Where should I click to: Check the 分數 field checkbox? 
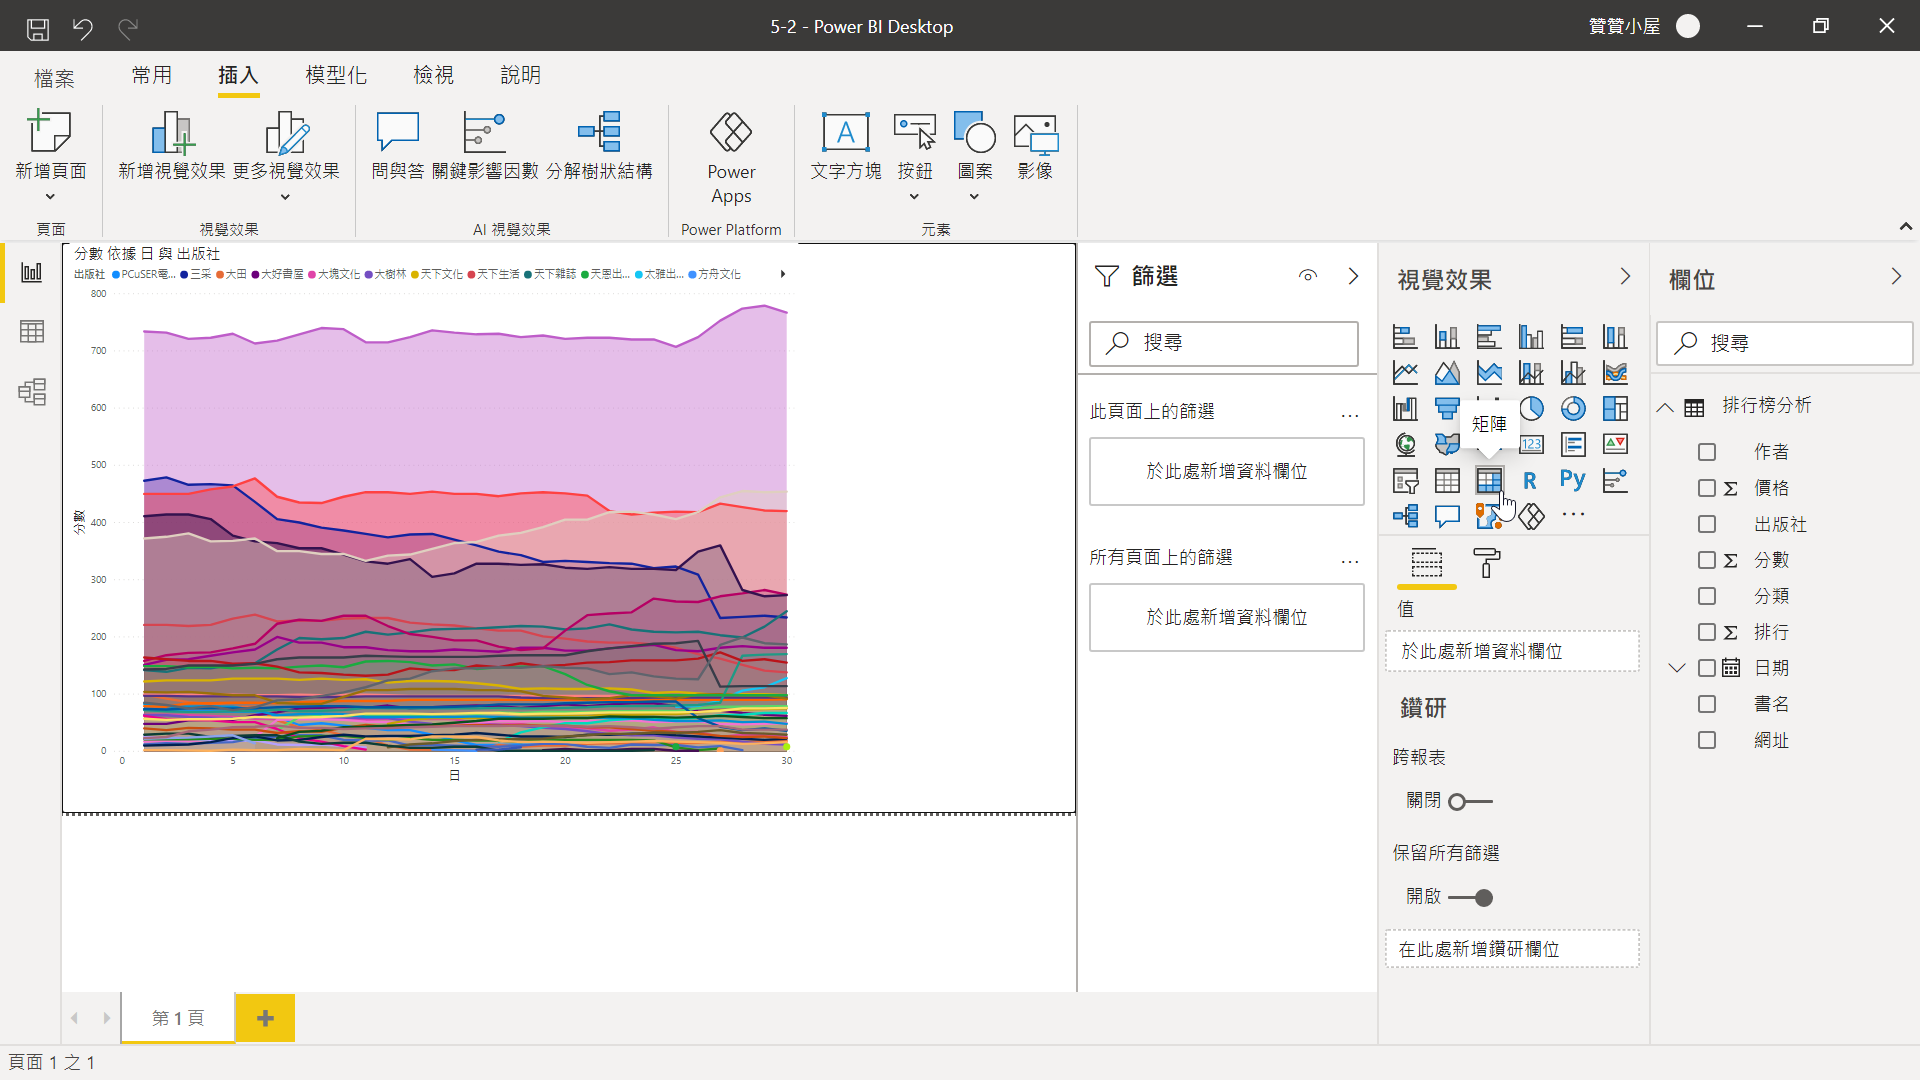(1707, 560)
